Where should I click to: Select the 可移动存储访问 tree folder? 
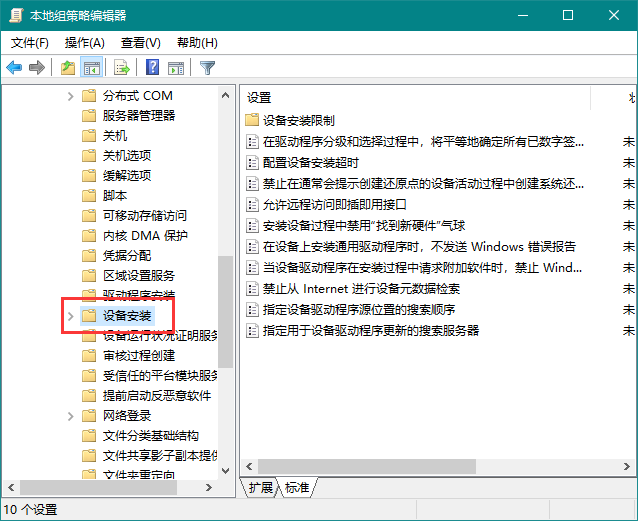(144, 215)
